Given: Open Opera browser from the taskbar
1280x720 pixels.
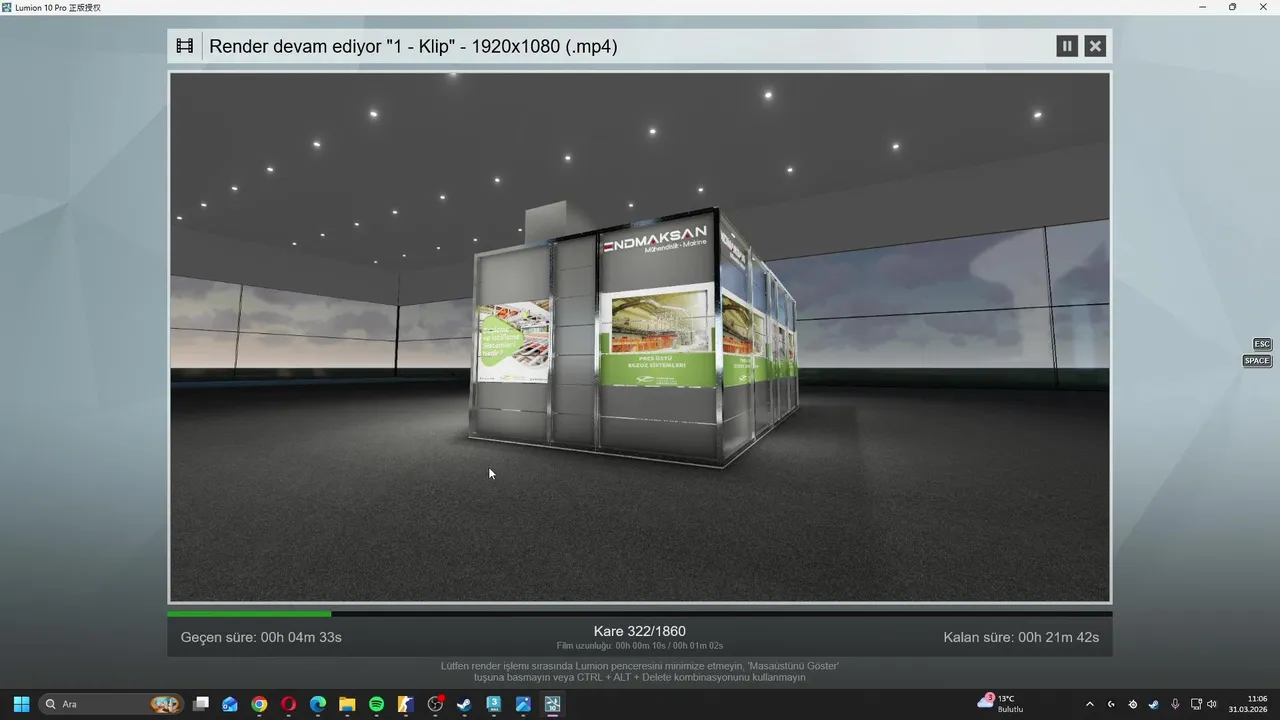Looking at the screenshot, I should (x=288, y=704).
